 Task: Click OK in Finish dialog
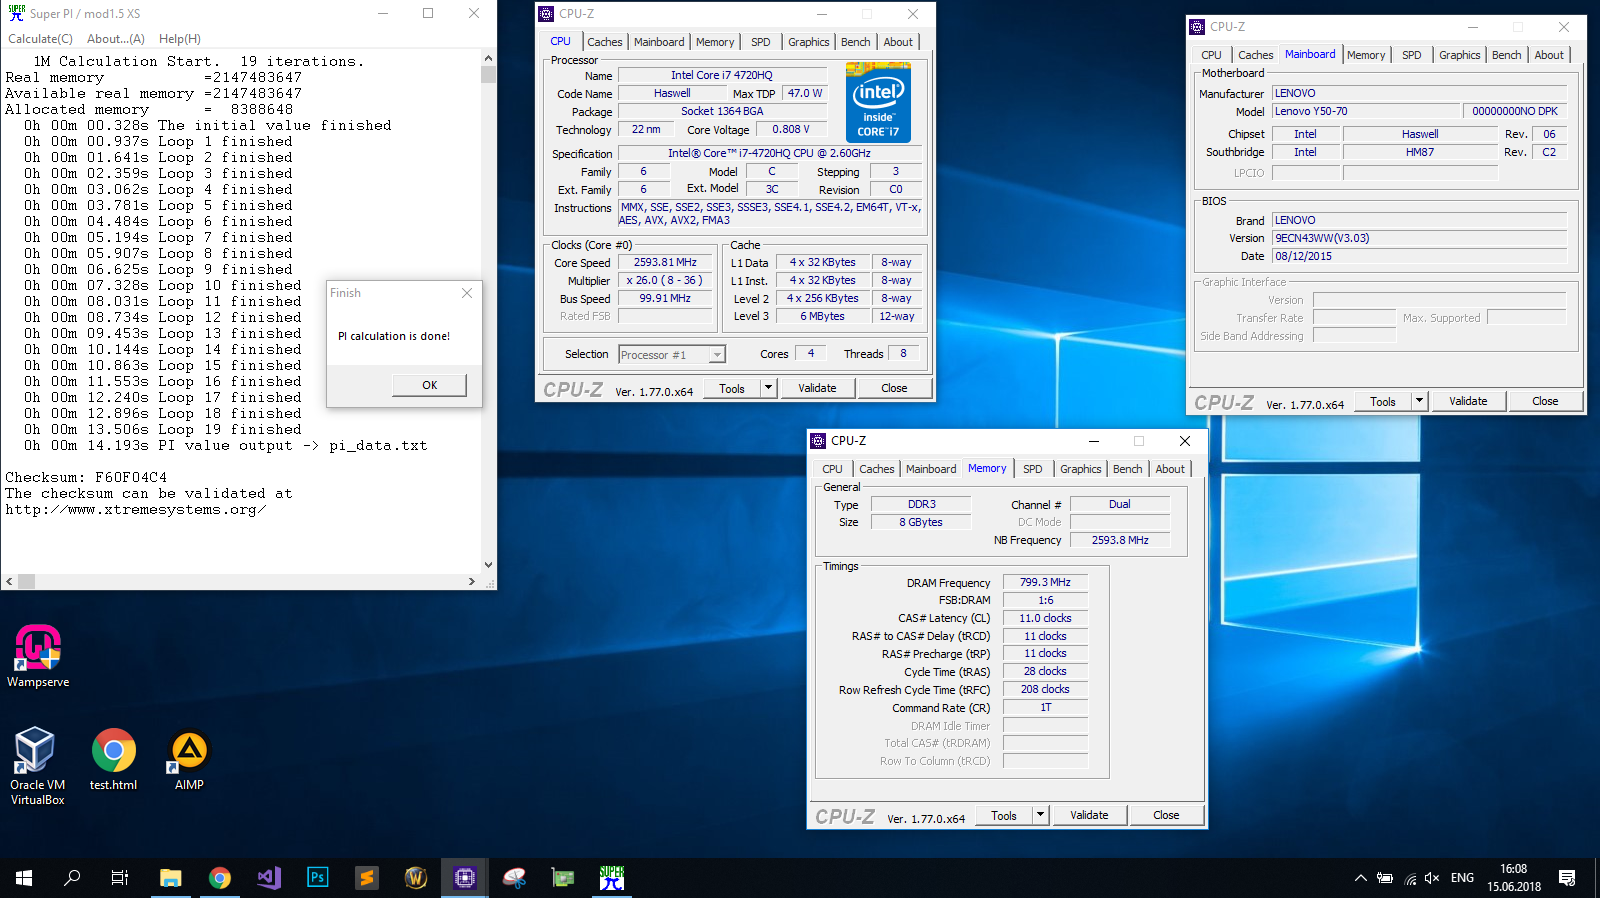(x=429, y=385)
